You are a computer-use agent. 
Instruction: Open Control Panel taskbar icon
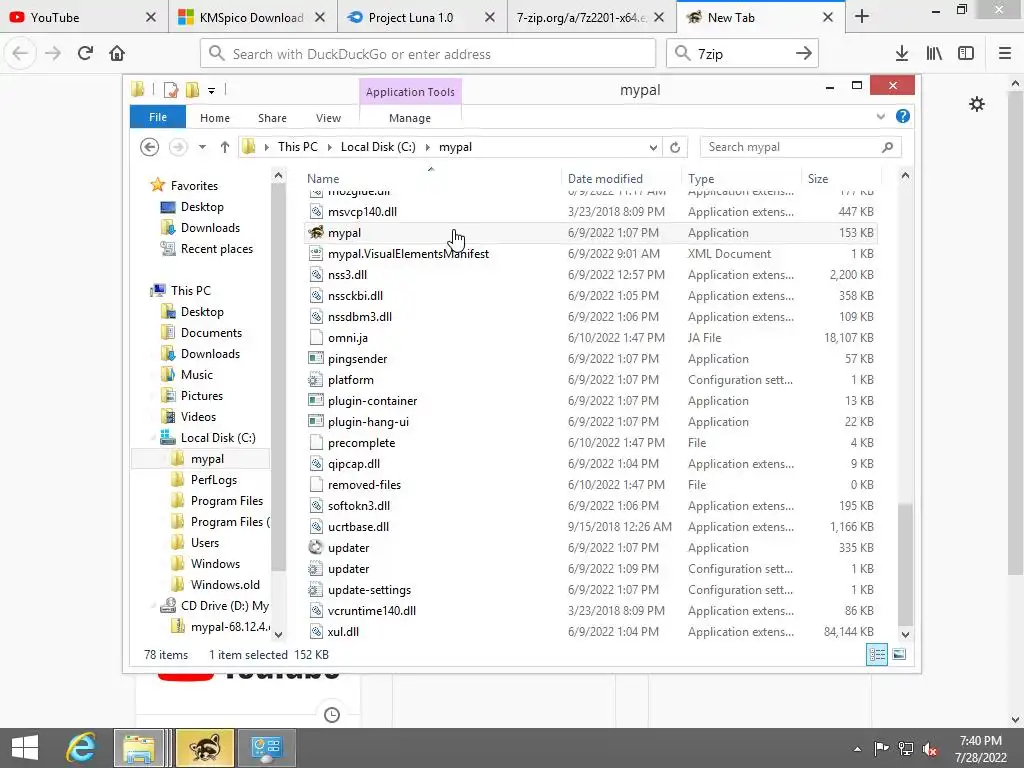click(266, 747)
